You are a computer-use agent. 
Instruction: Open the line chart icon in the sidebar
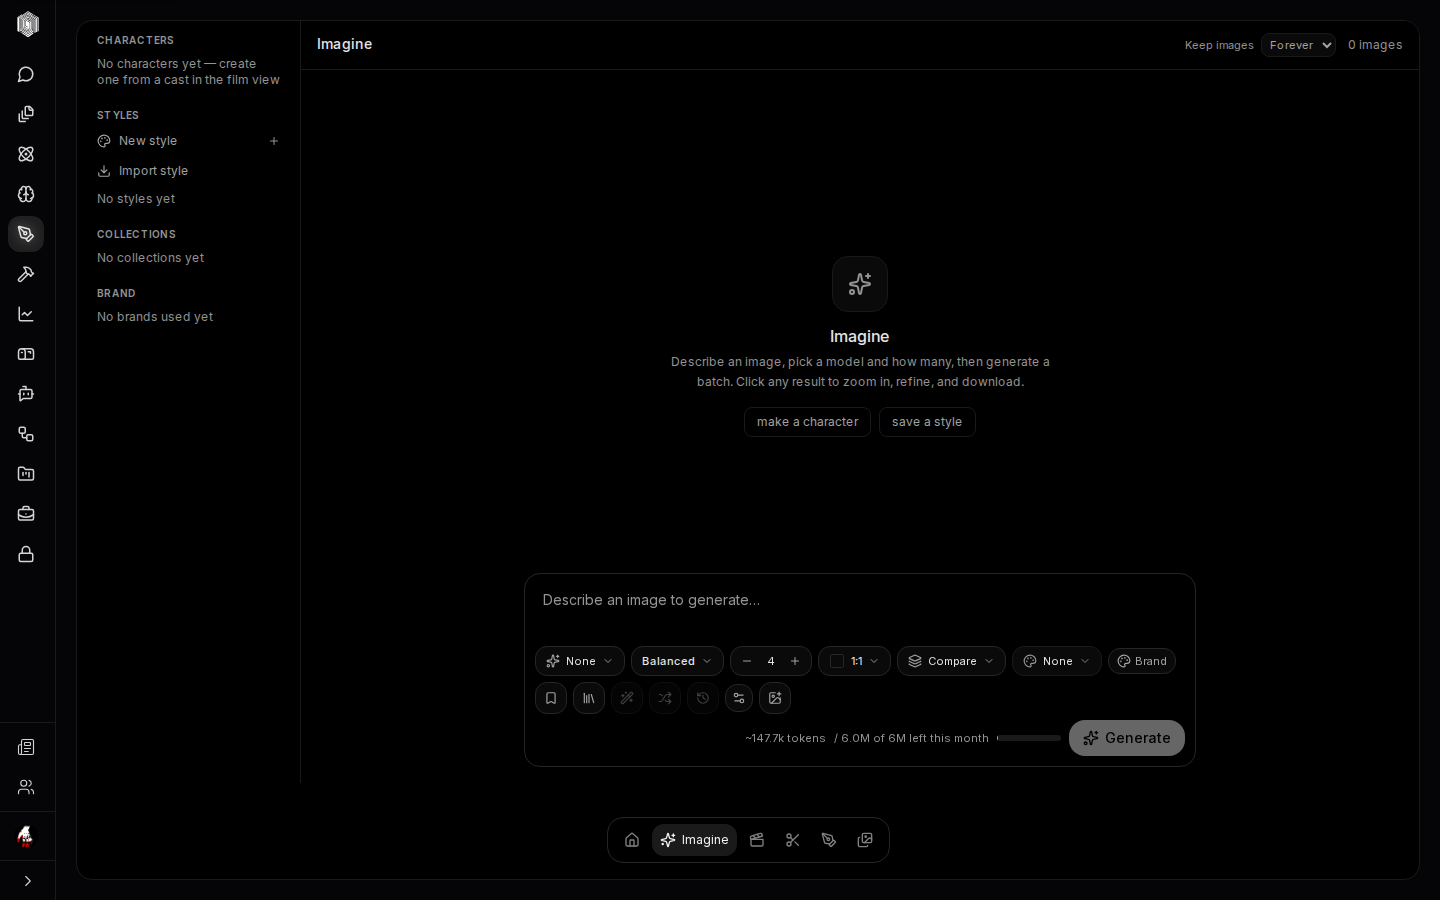tap(26, 314)
